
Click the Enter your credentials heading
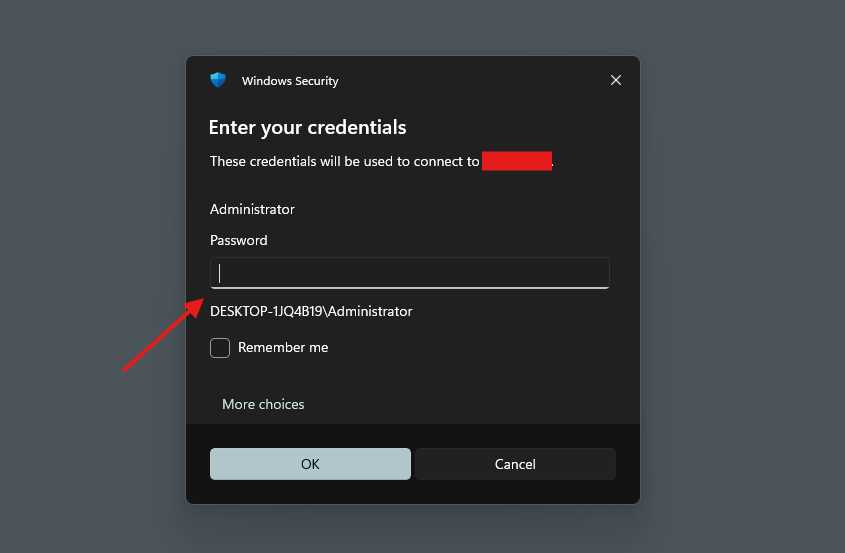[x=307, y=127]
